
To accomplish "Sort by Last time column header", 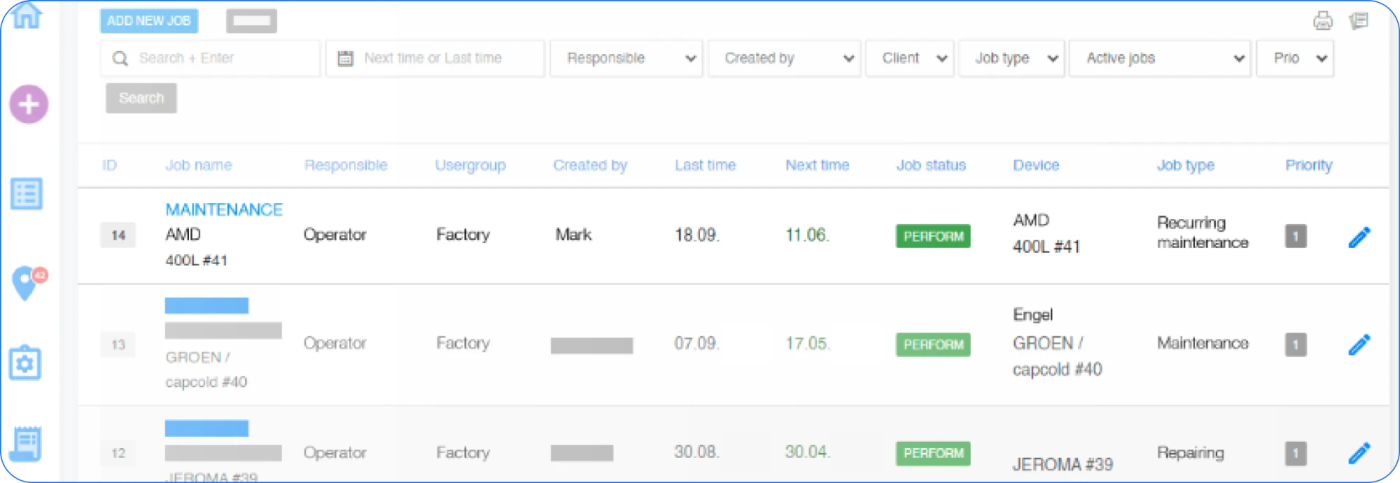I will pos(705,165).
